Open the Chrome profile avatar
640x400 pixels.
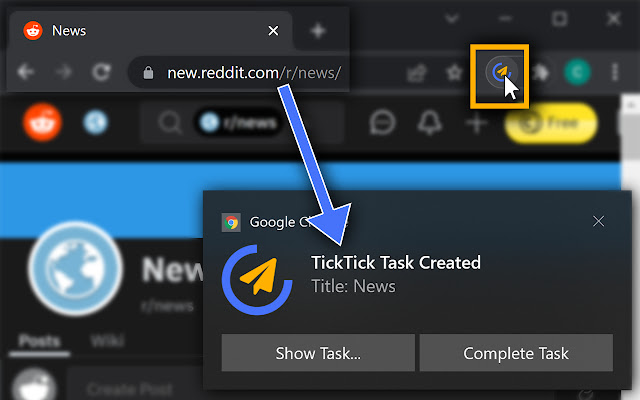577,72
